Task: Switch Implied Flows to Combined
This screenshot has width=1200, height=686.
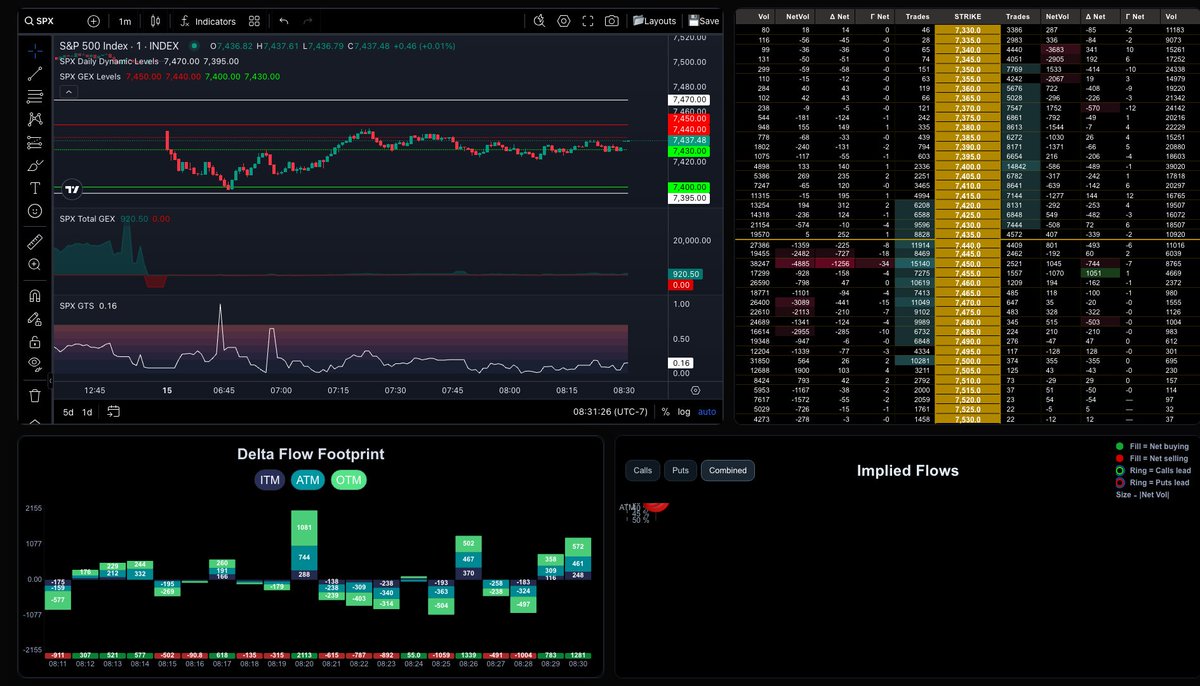Action: click(x=728, y=470)
